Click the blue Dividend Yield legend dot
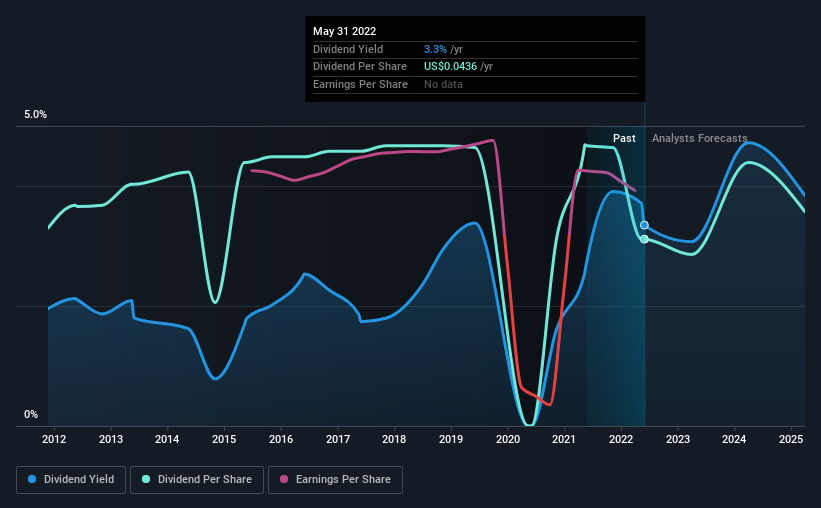The image size is (821, 508). point(32,479)
